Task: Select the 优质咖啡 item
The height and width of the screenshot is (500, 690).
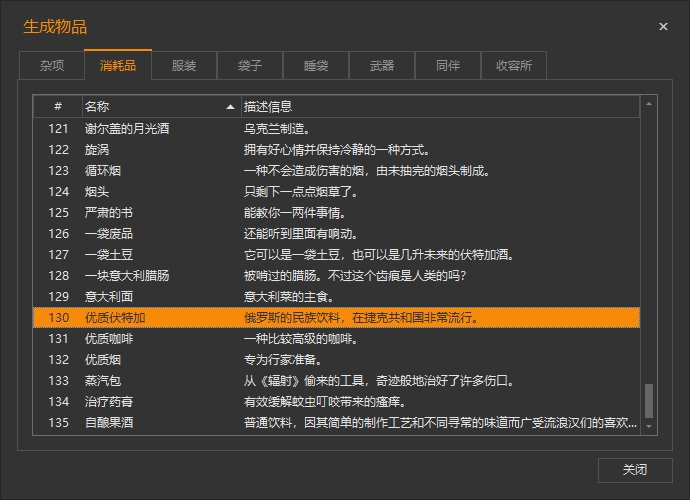Action: pos(337,338)
